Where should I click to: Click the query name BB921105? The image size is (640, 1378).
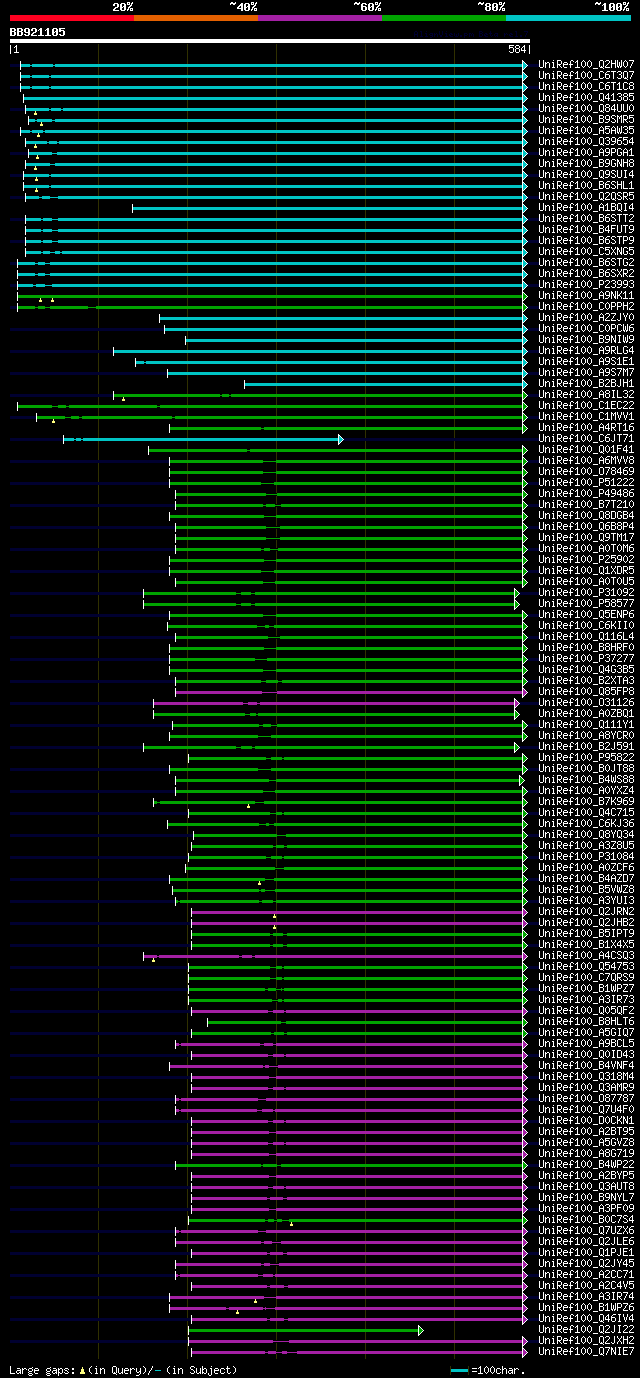click(x=37, y=32)
